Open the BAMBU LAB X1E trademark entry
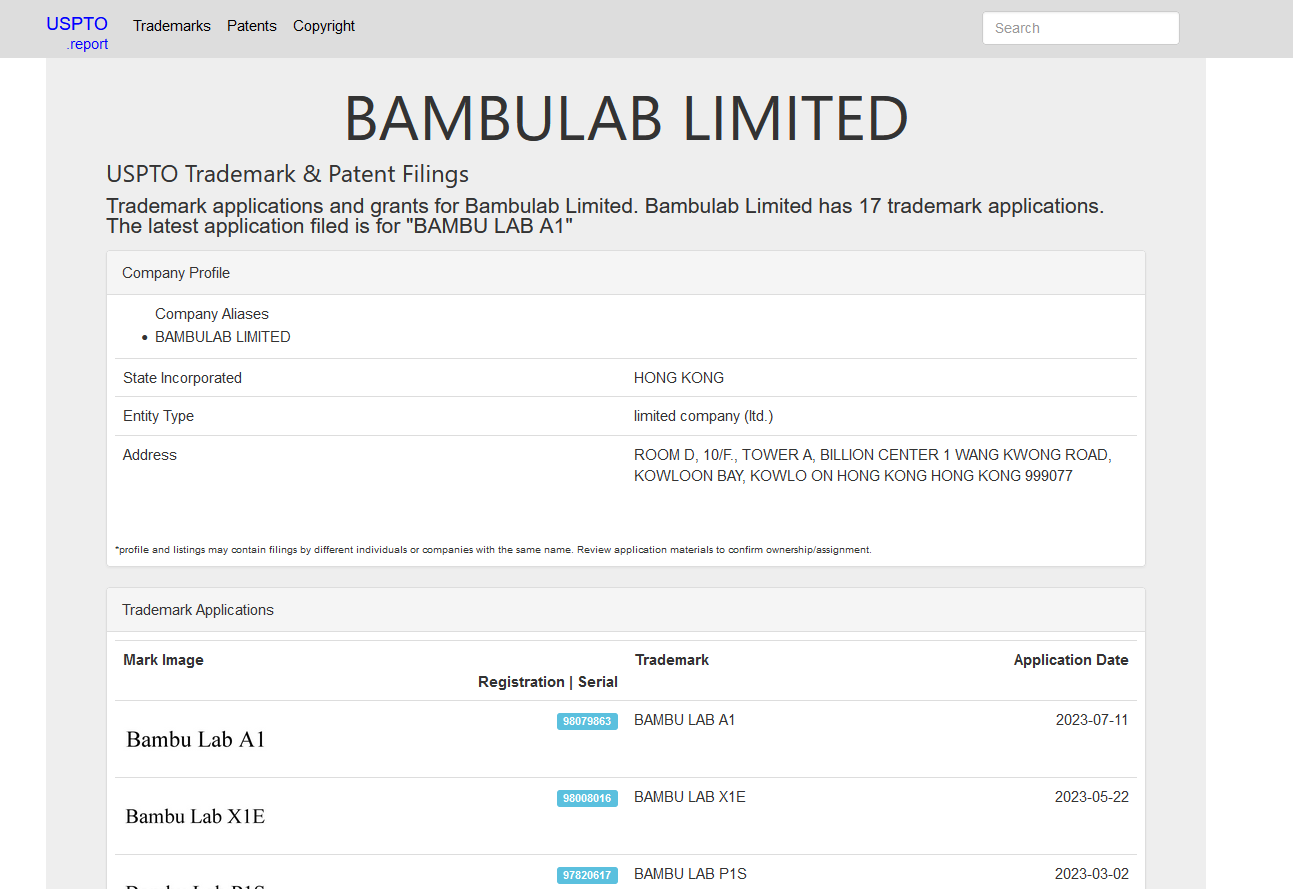The image size is (1293, 889). point(690,797)
